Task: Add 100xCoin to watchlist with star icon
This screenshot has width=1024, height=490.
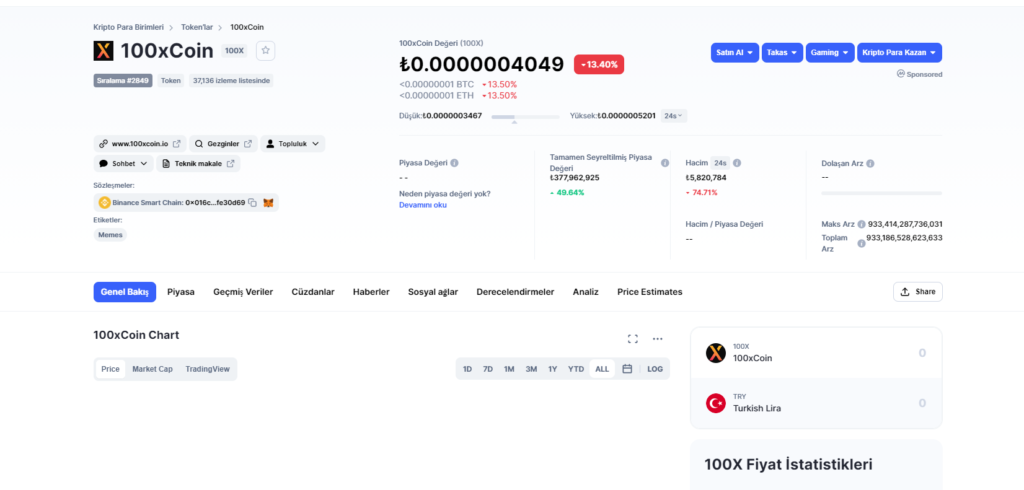Action: 265,51
